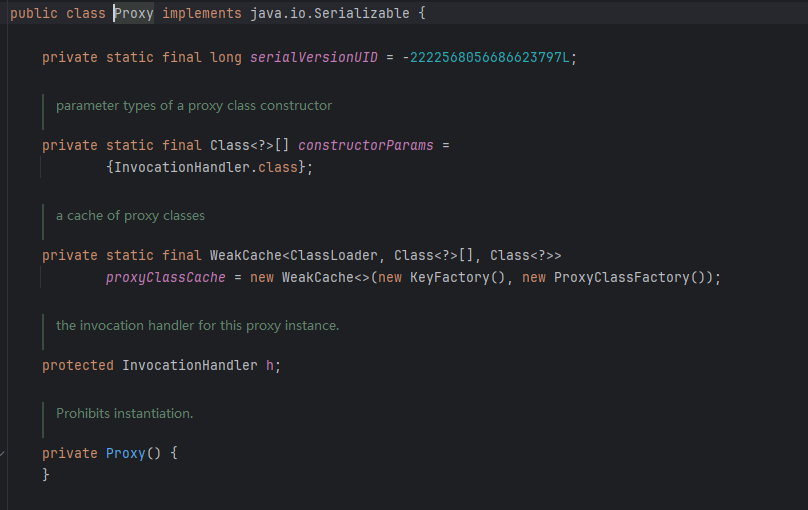Click the field name h after InvocationHandler
The width and height of the screenshot is (808, 510).
pyautogui.click(x=270, y=366)
